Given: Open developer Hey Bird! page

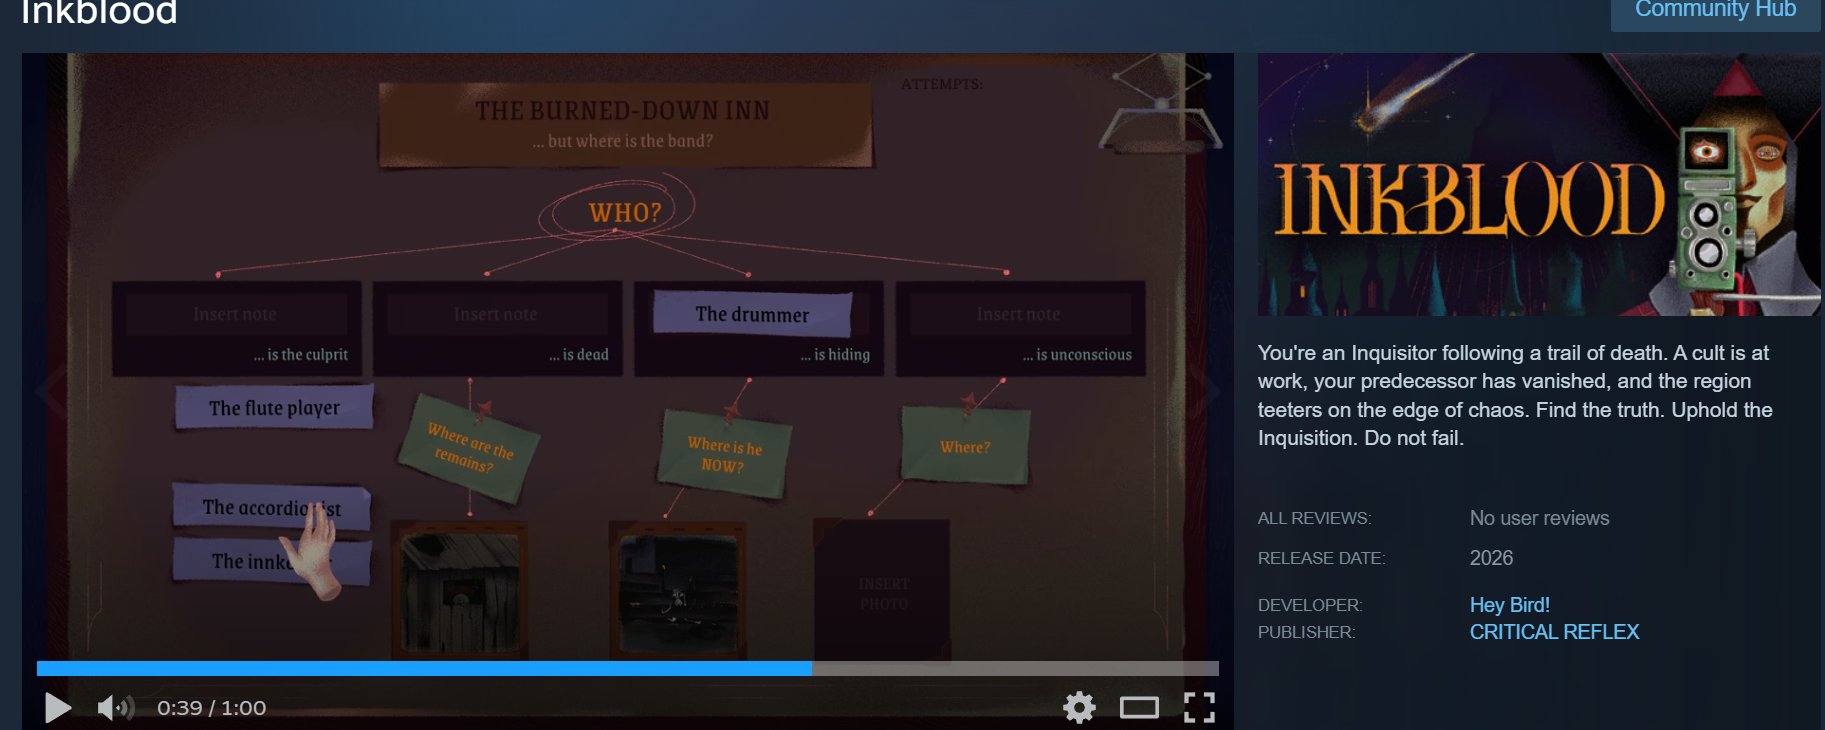Looking at the screenshot, I should [1510, 605].
